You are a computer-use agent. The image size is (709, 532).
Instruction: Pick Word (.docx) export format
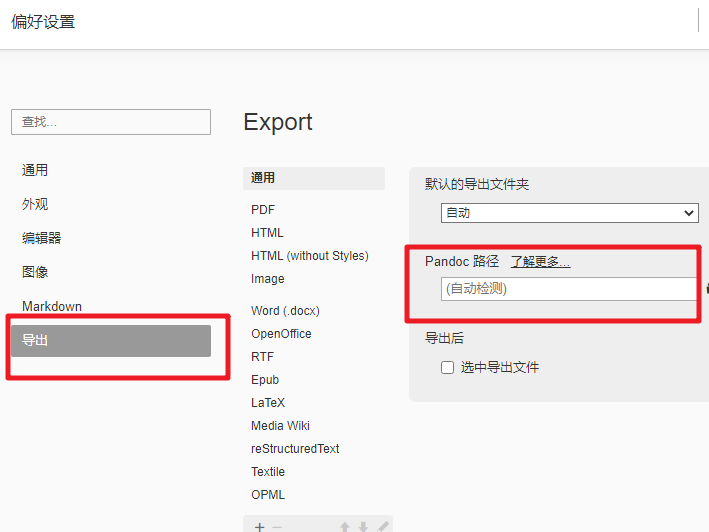(285, 311)
